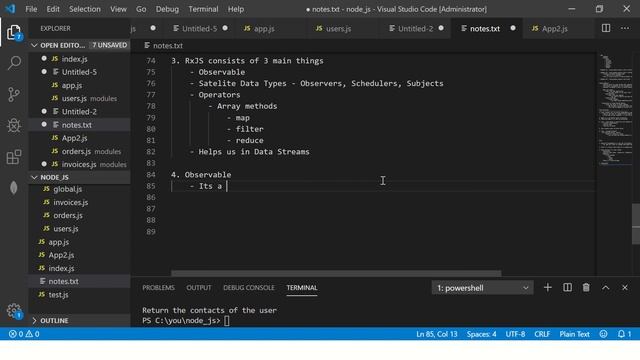This screenshot has height=360, width=640.
Task: Open the Go menu
Action: [141, 9]
